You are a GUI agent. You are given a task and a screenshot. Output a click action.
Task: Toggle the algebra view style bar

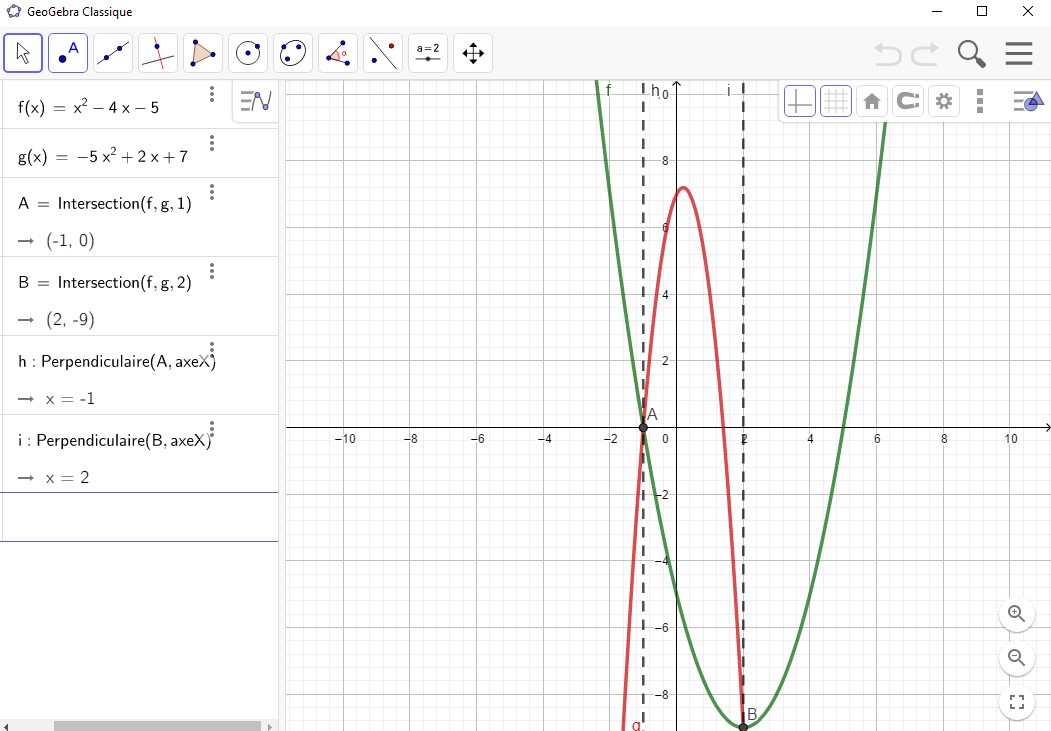point(255,101)
